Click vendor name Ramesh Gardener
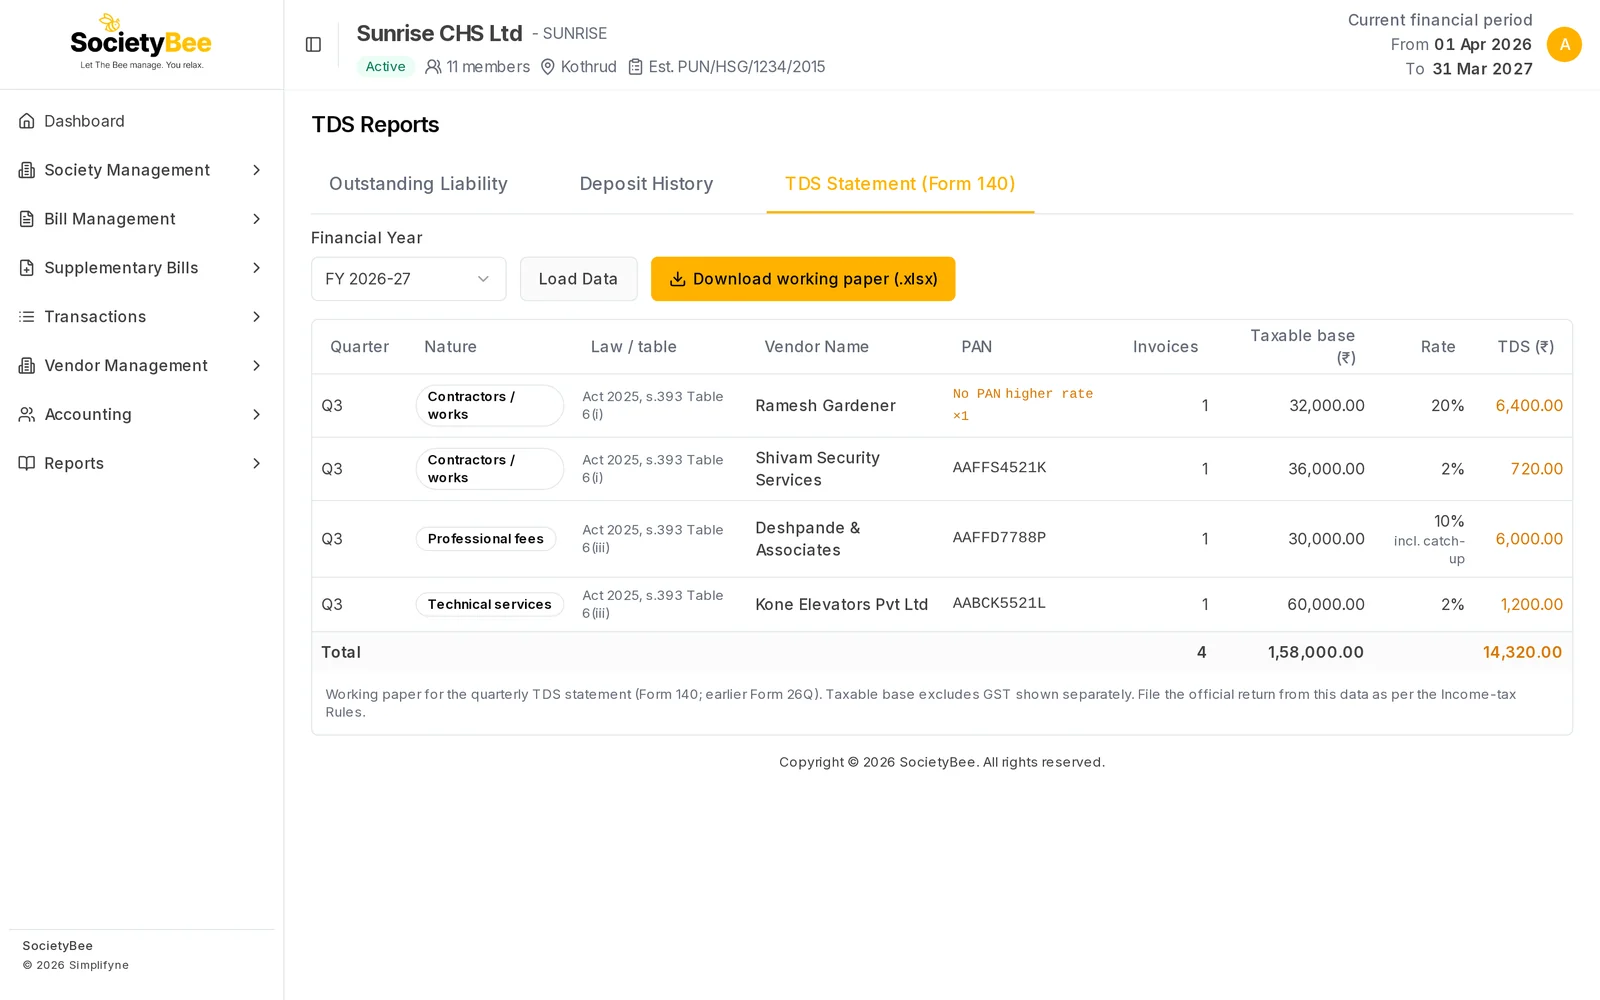1600x1000 pixels. [825, 406]
